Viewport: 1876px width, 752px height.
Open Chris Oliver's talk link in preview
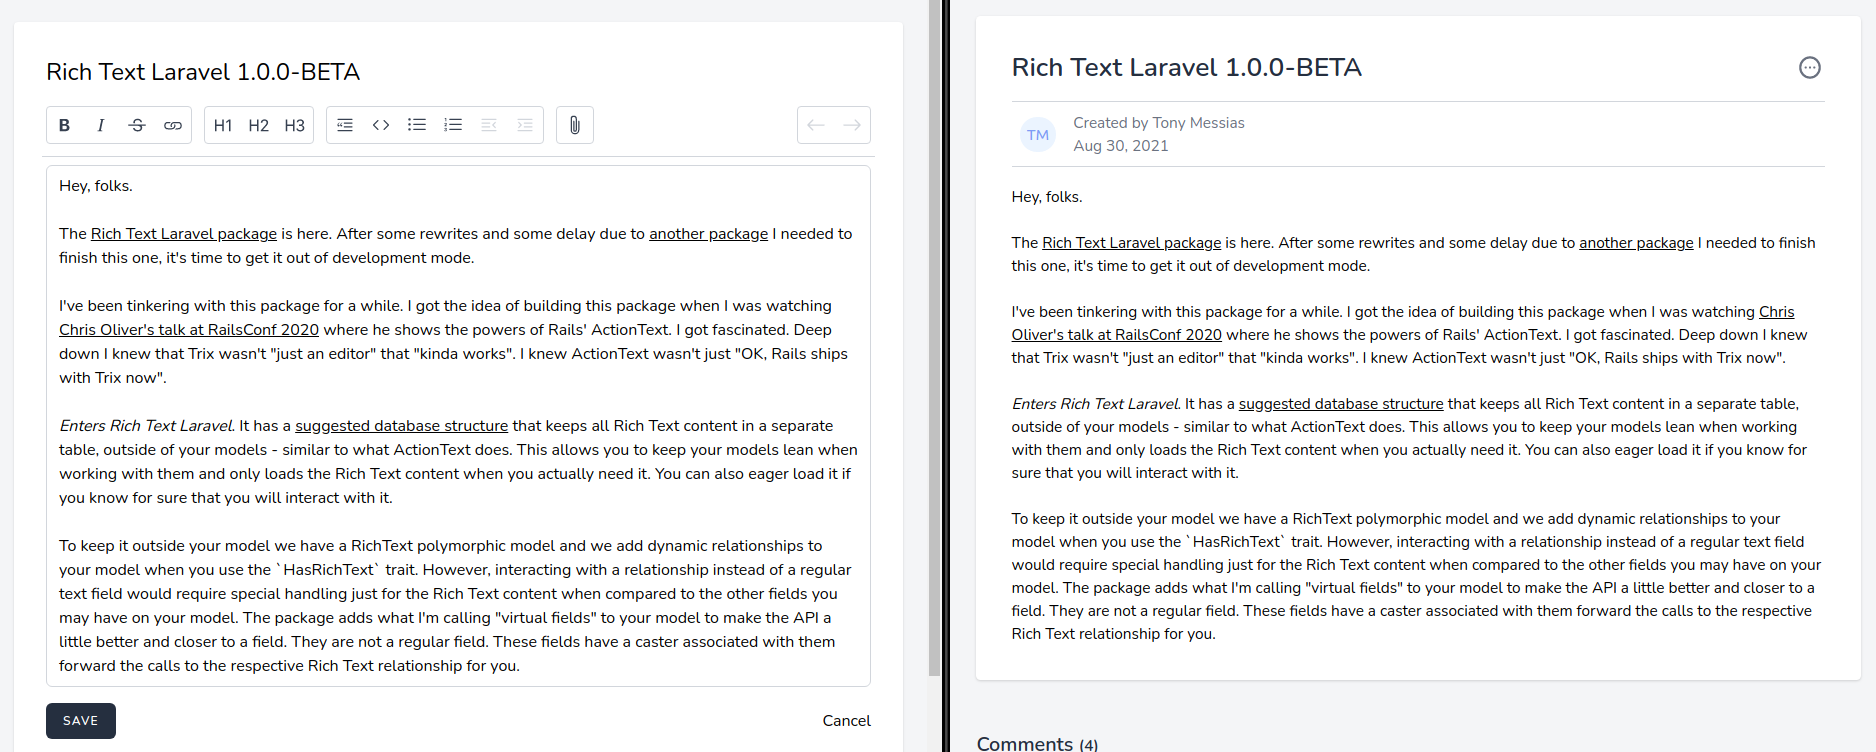click(1116, 335)
